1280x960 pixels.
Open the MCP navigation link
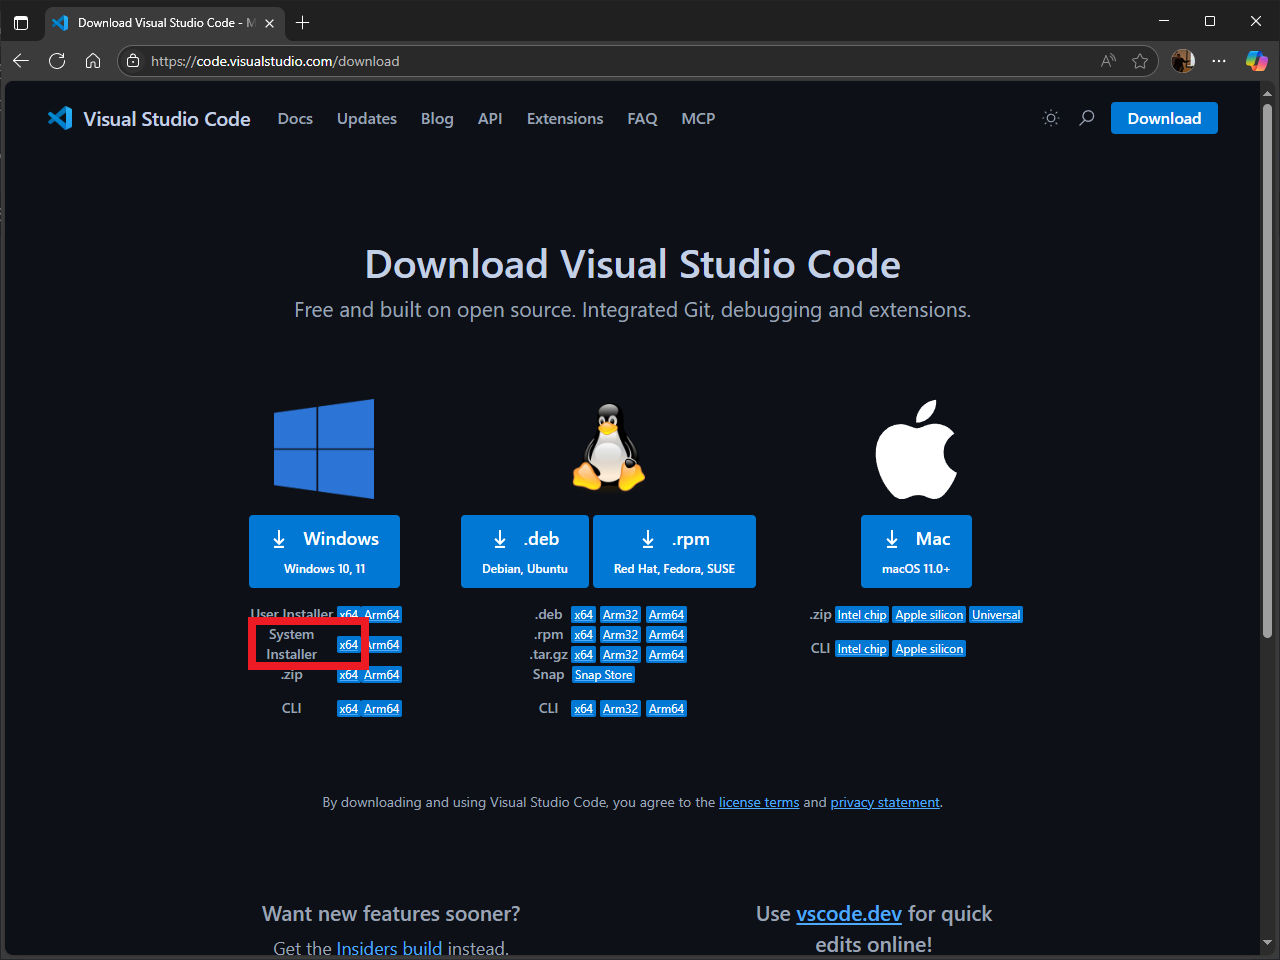[x=698, y=118]
